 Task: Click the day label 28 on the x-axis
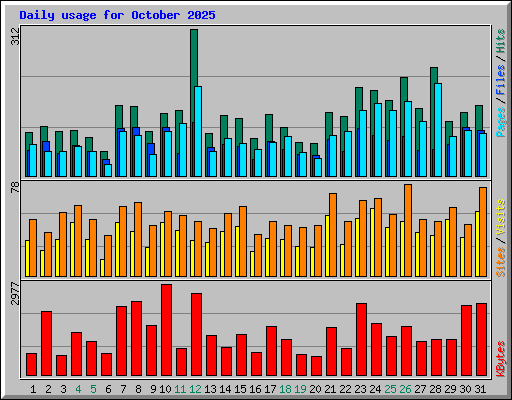435,389
